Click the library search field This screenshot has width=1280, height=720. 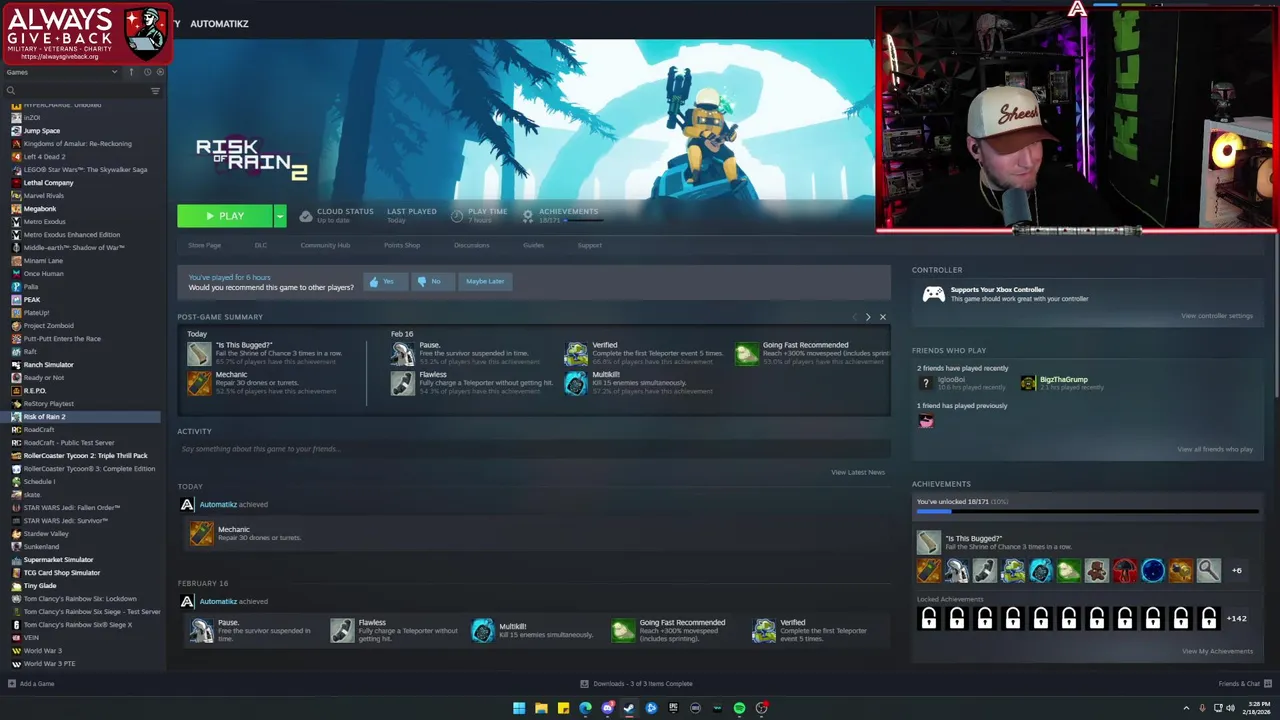(x=75, y=91)
